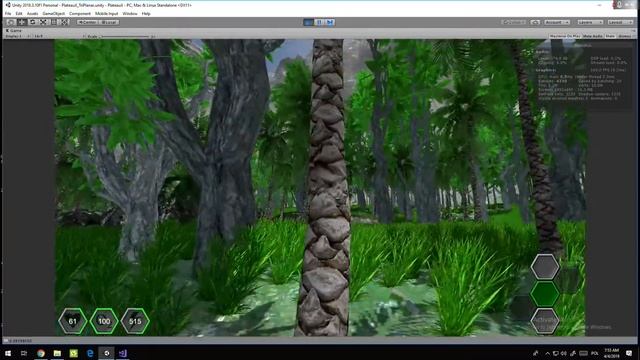Open the Help menu

[x=146, y=13]
